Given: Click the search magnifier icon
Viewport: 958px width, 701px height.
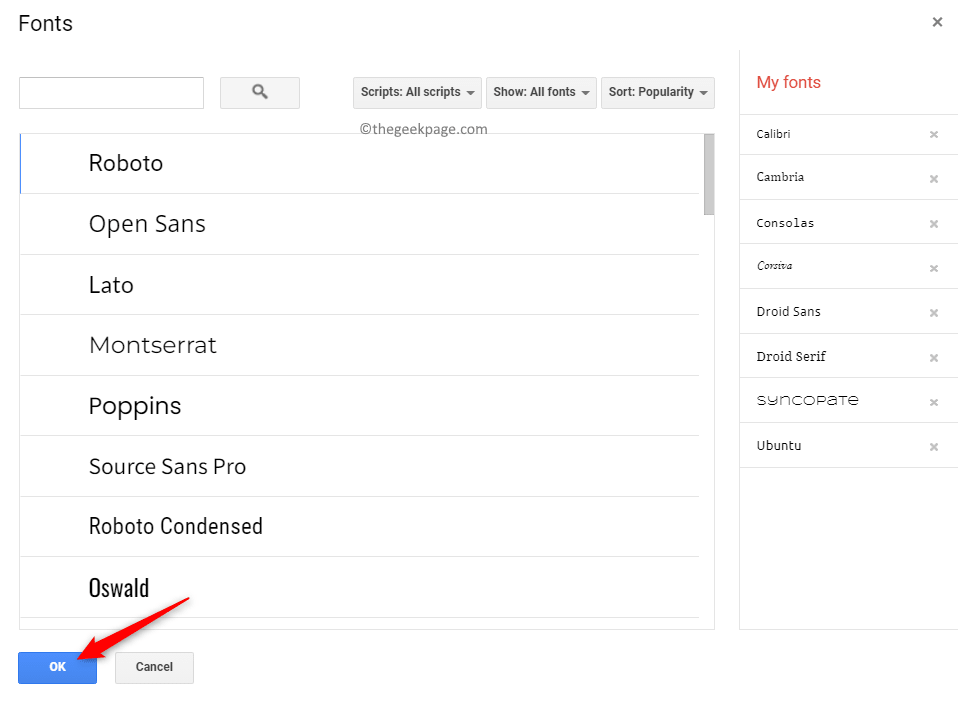Looking at the screenshot, I should tap(259, 92).
